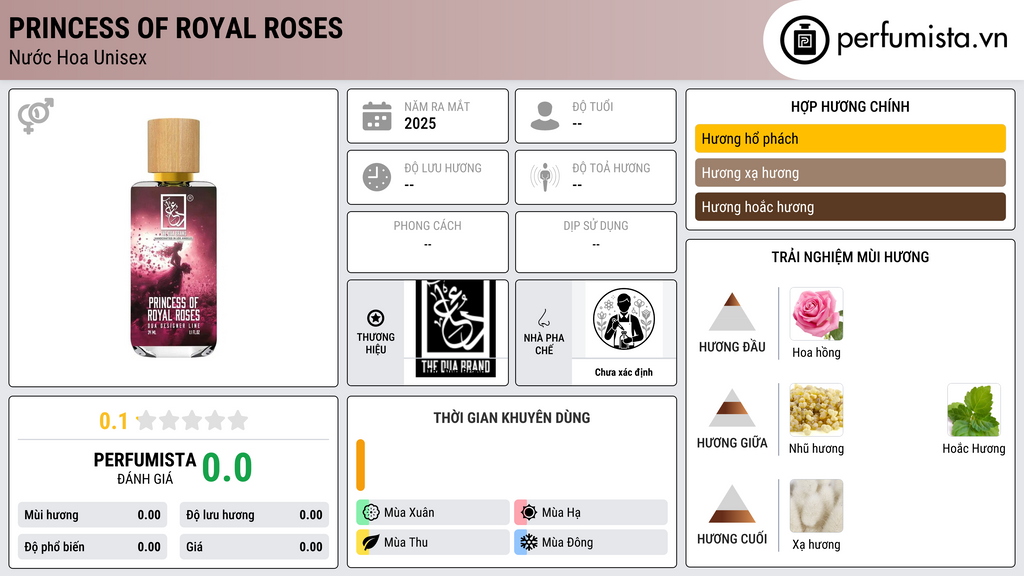Viewport: 1024px width, 576px height.
Task: Click the Mùi hương 0.00 score row
Action: [x=92, y=515]
